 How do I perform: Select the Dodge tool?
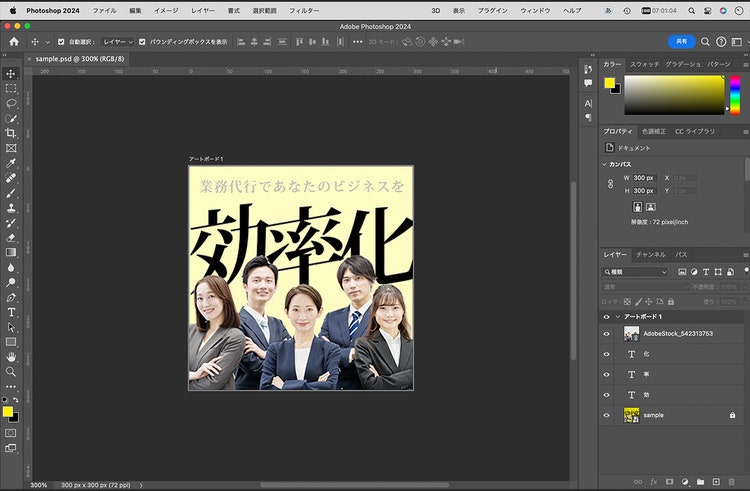[x=11, y=283]
